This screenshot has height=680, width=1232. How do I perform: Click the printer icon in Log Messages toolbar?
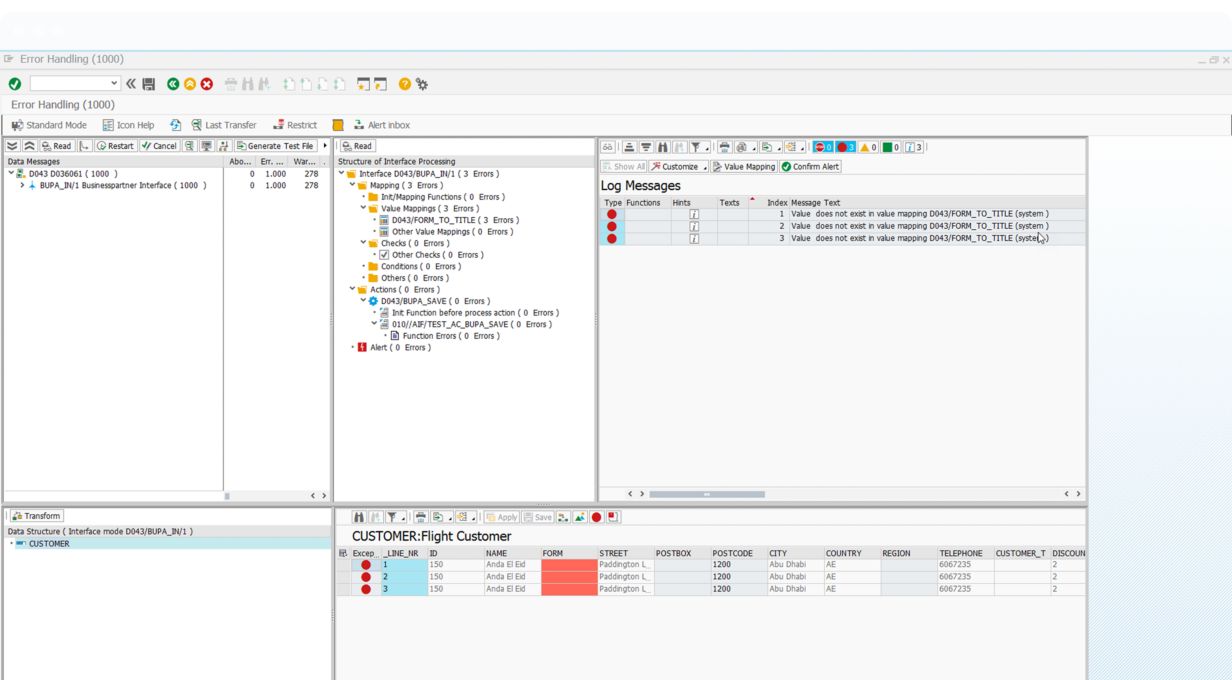(723, 147)
